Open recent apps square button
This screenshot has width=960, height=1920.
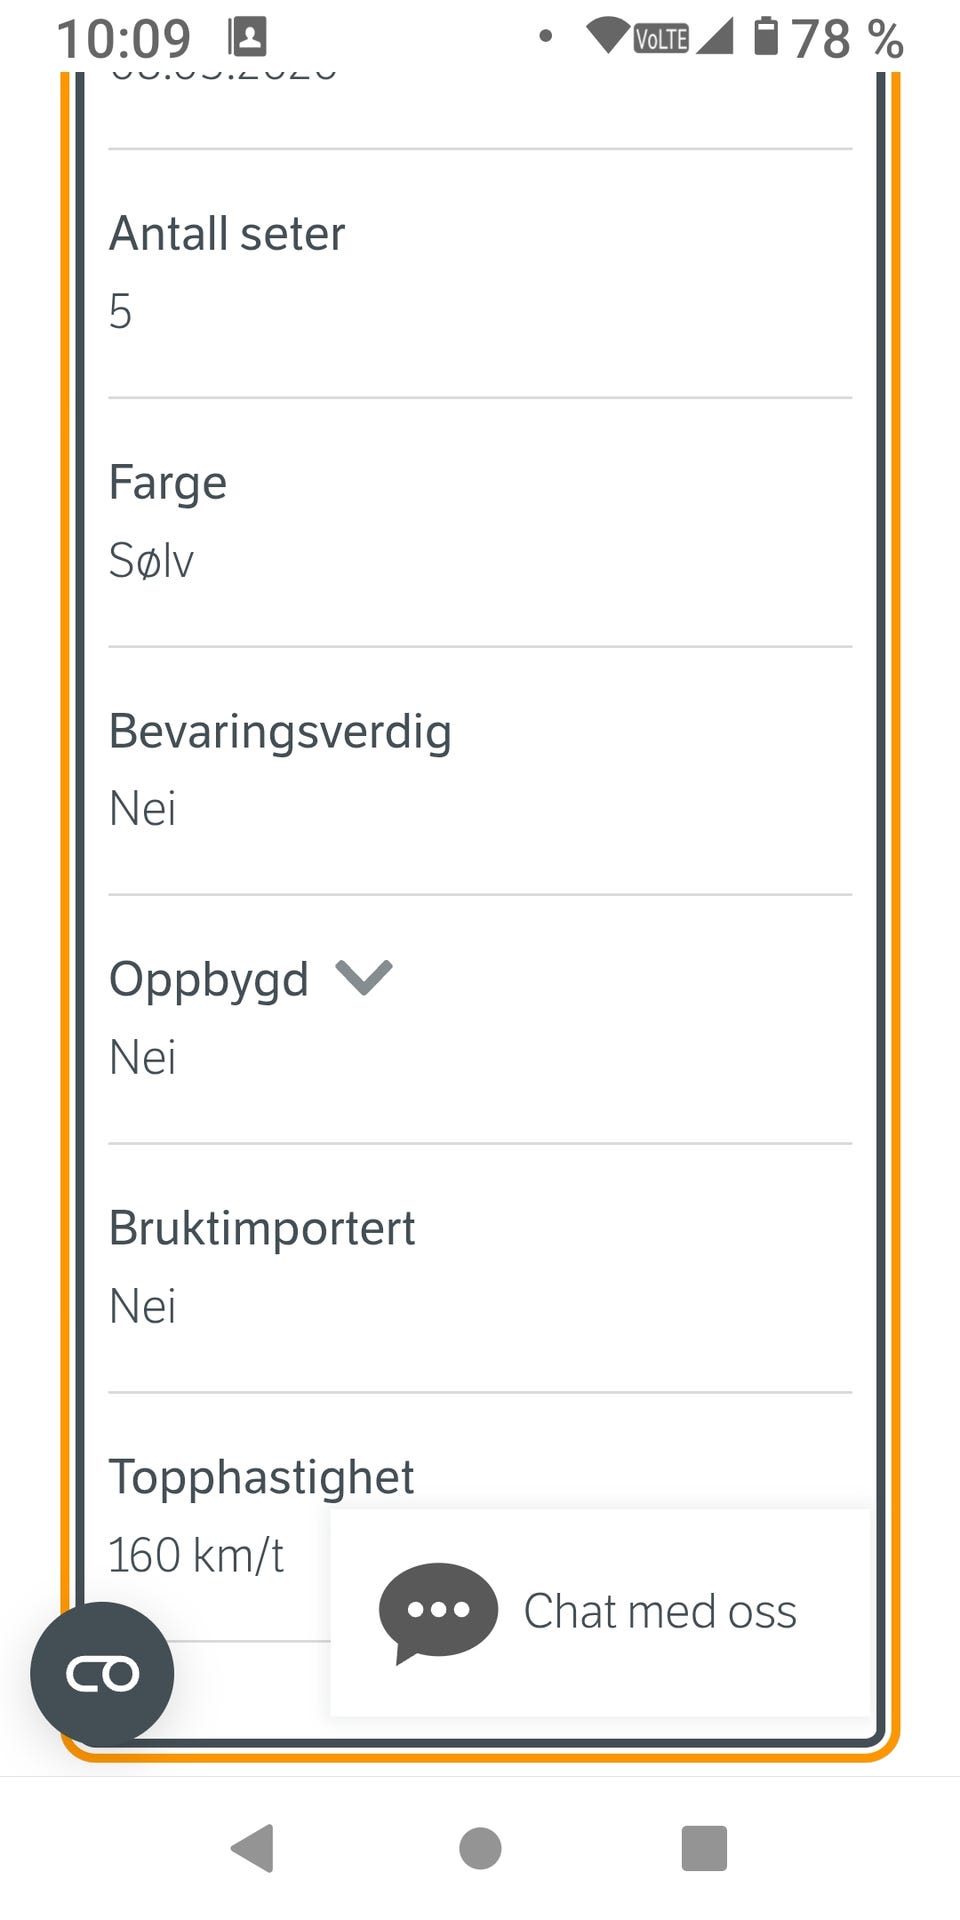point(704,1847)
